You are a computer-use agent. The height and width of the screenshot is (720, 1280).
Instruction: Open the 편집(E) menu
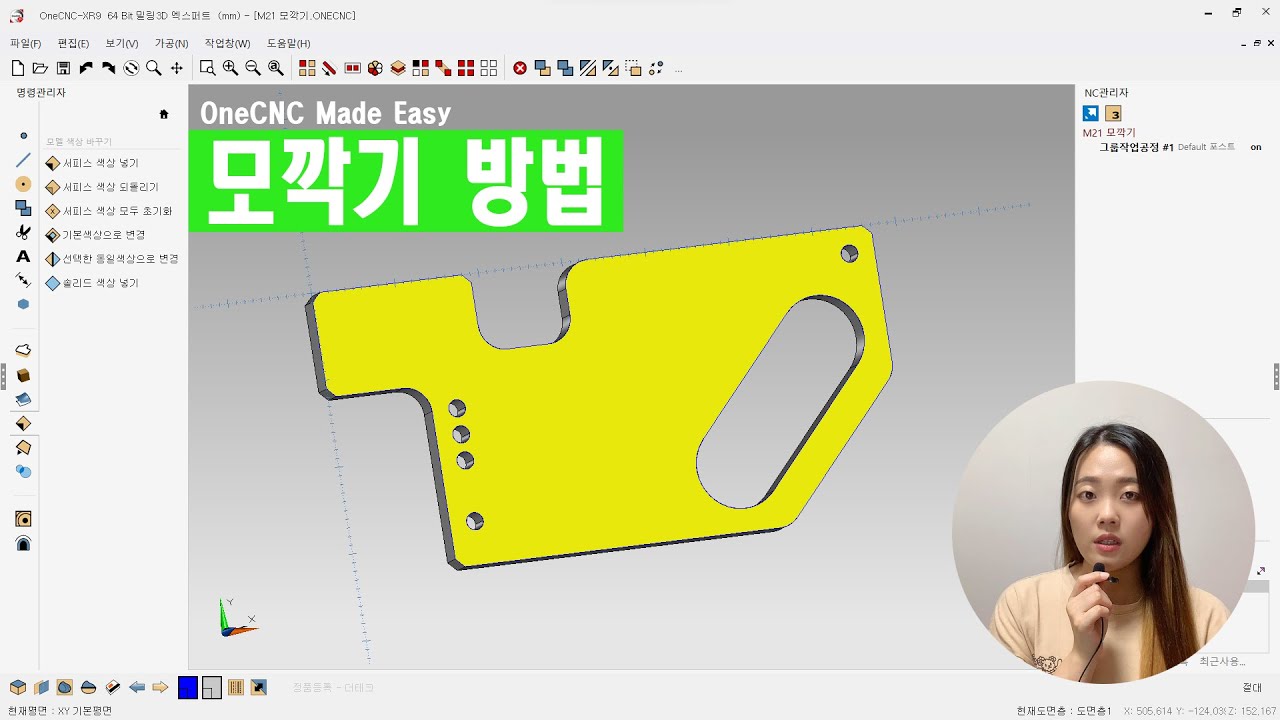[x=74, y=44]
